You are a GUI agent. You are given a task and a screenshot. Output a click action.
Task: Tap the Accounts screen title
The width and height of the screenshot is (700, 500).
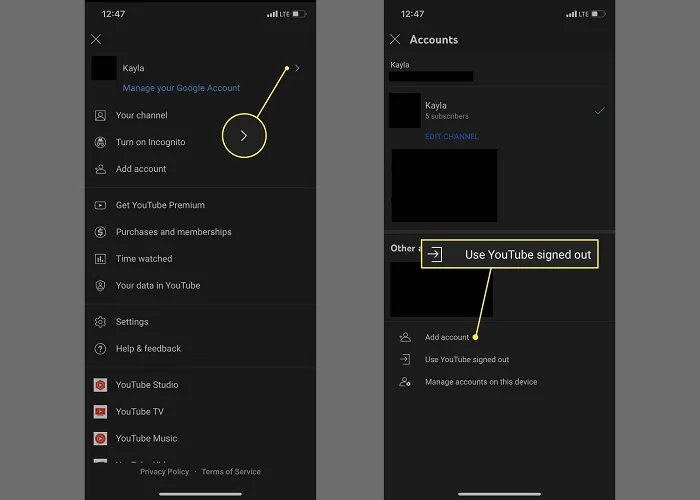coord(434,40)
